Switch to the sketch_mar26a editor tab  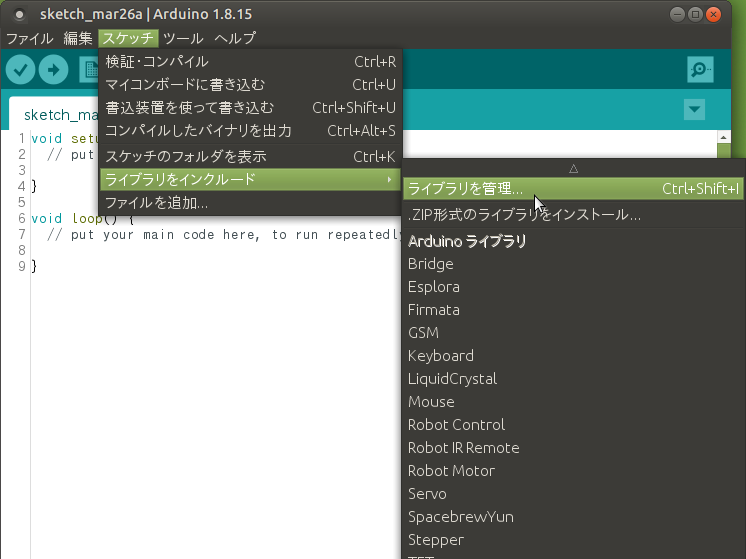(x=55, y=114)
